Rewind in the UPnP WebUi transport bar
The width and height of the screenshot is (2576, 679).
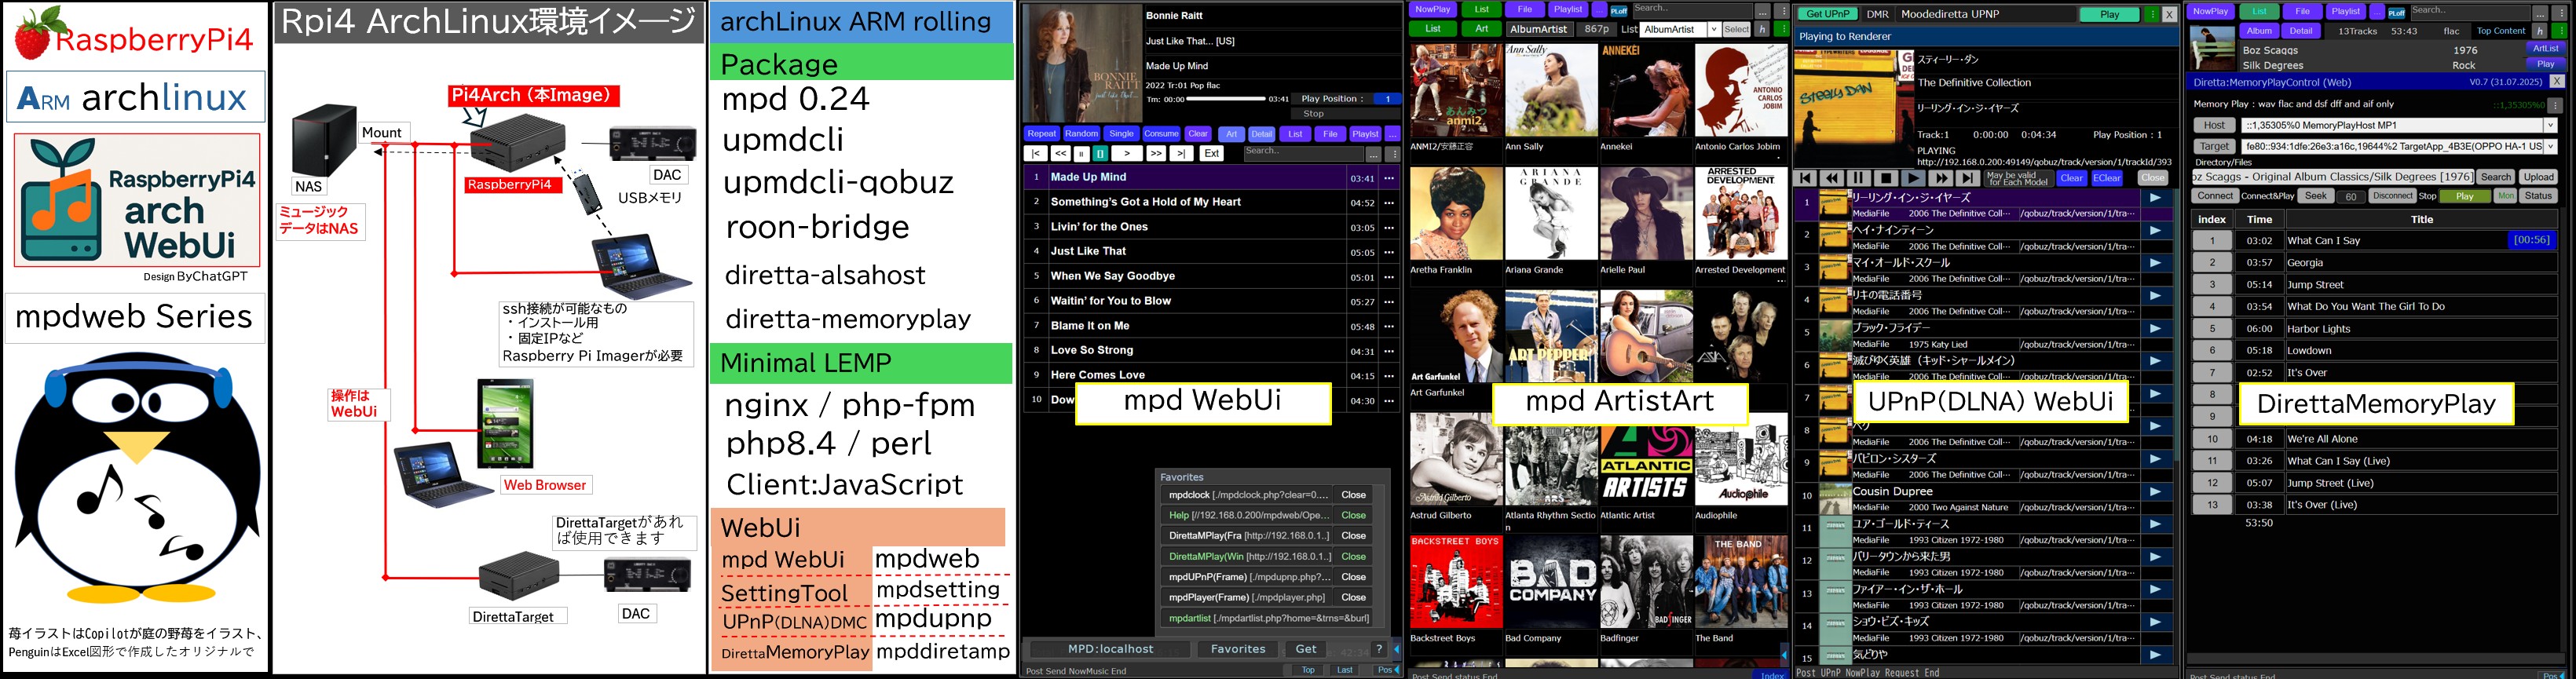pyautogui.click(x=1832, y=179)
